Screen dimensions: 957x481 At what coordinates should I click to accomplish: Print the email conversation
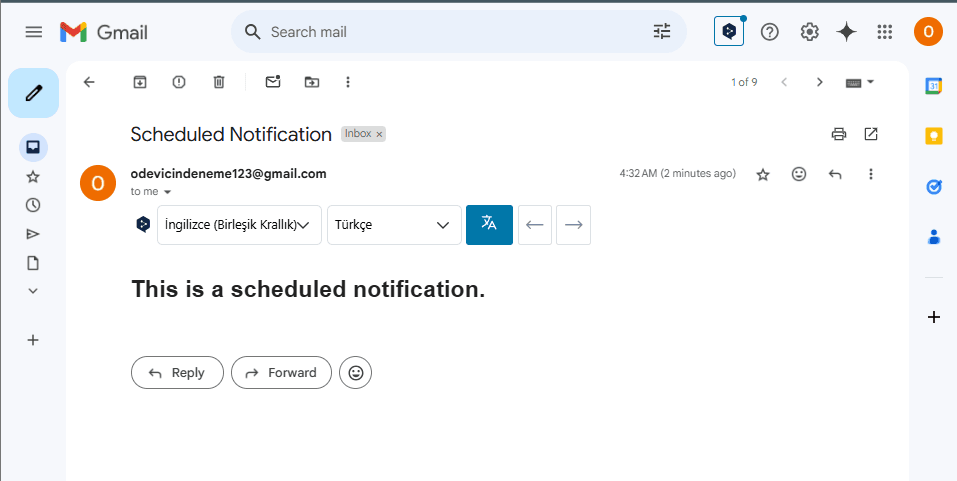coord(838,134)
